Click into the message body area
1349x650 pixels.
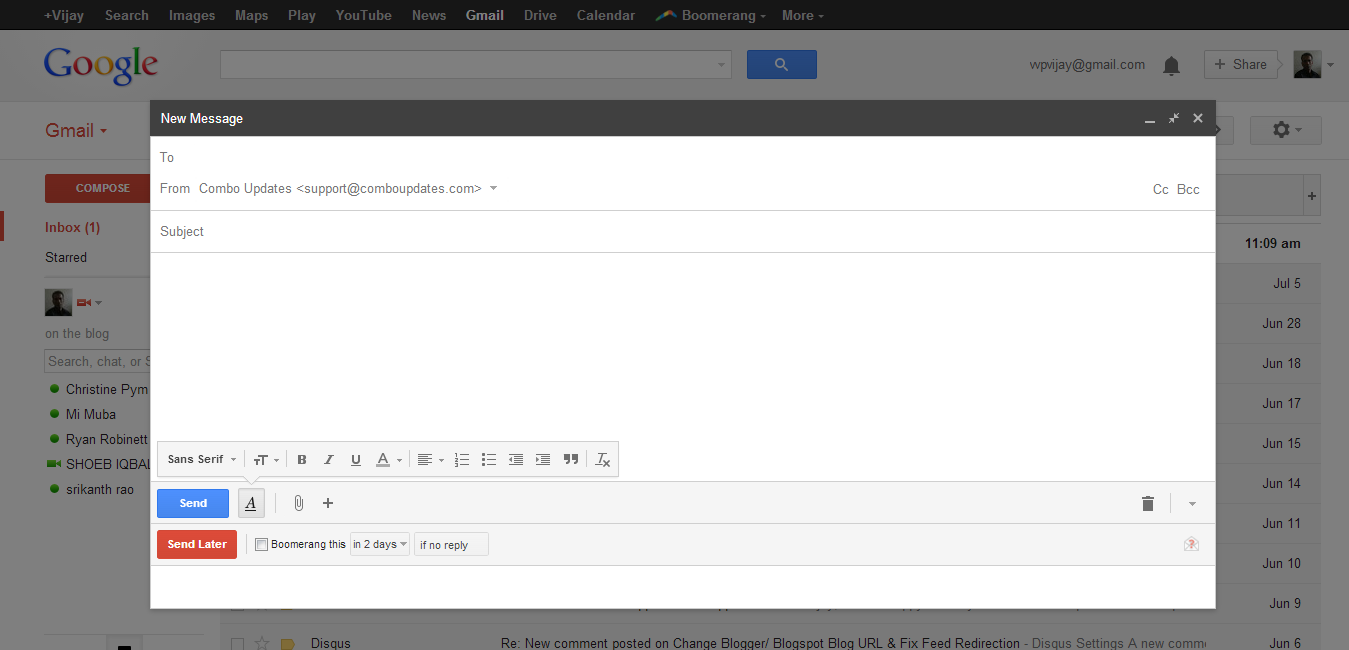point(682,345)
